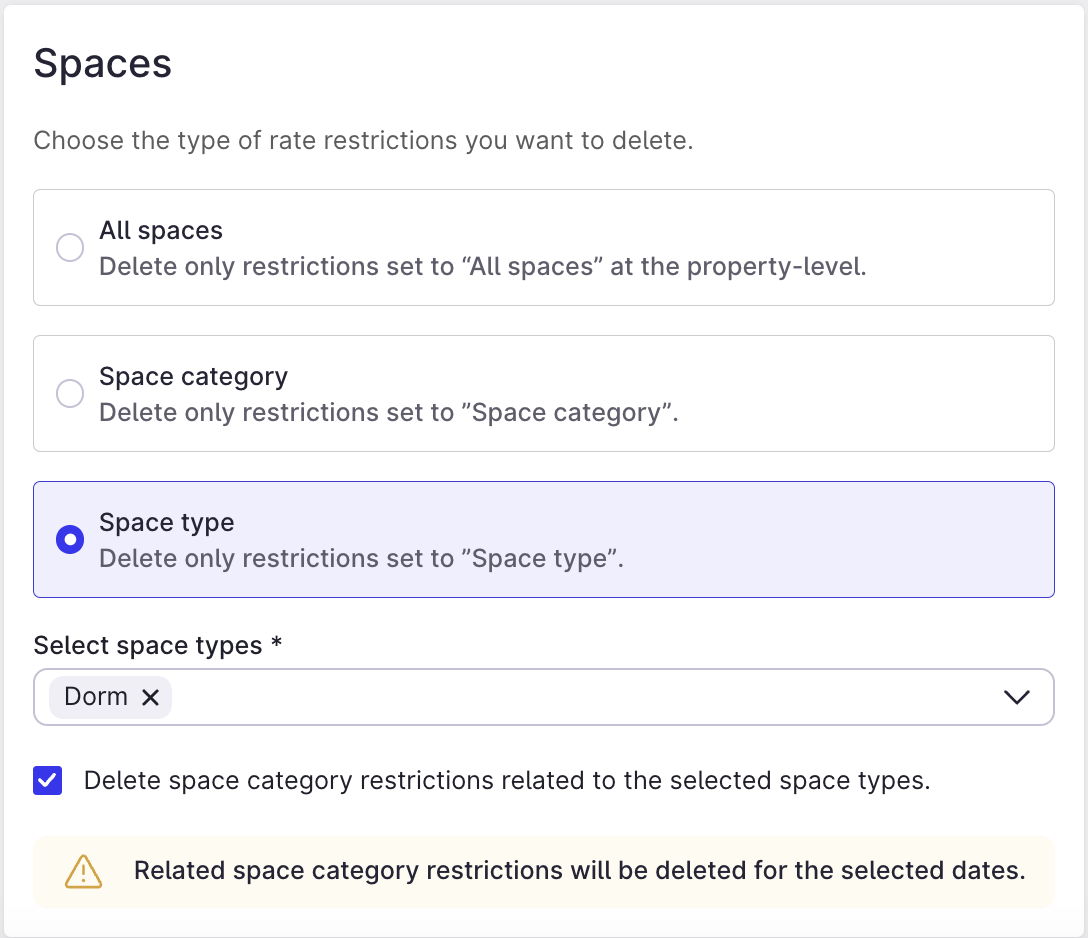This screenshot has width=1088, height=938.
Task: Click the Space category option description text
Action: click(x=388, y=413)
